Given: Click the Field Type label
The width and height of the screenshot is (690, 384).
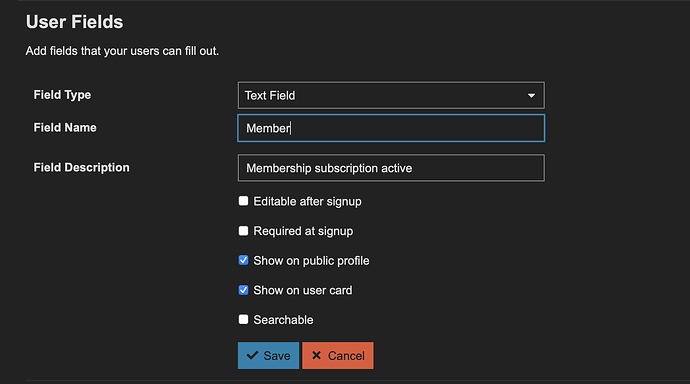Looking at the screenshot, I should (x=62, y=95).
